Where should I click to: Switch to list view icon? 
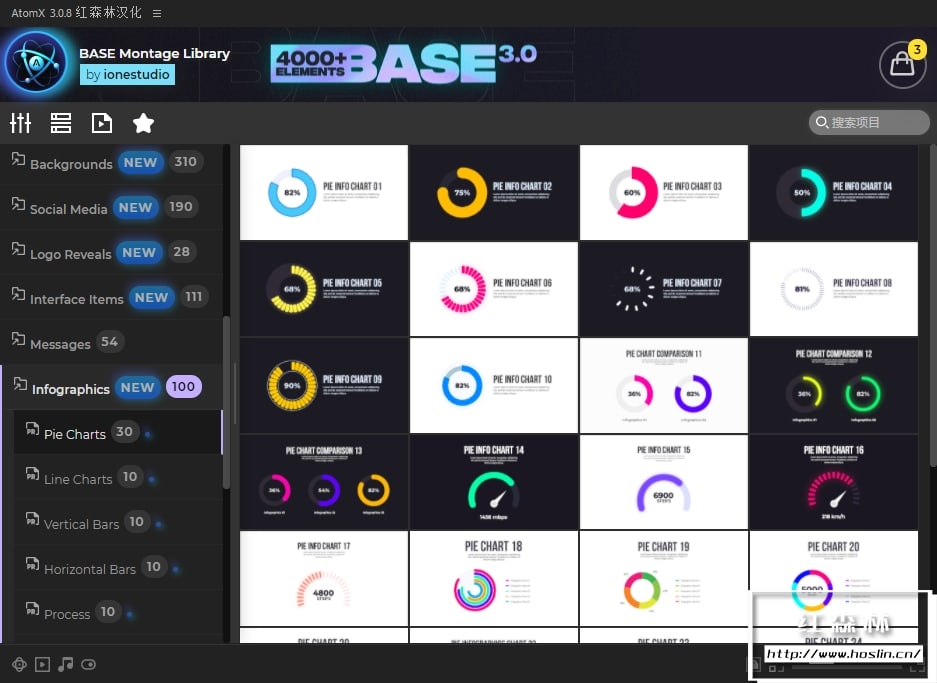click(x=61, y=123)
